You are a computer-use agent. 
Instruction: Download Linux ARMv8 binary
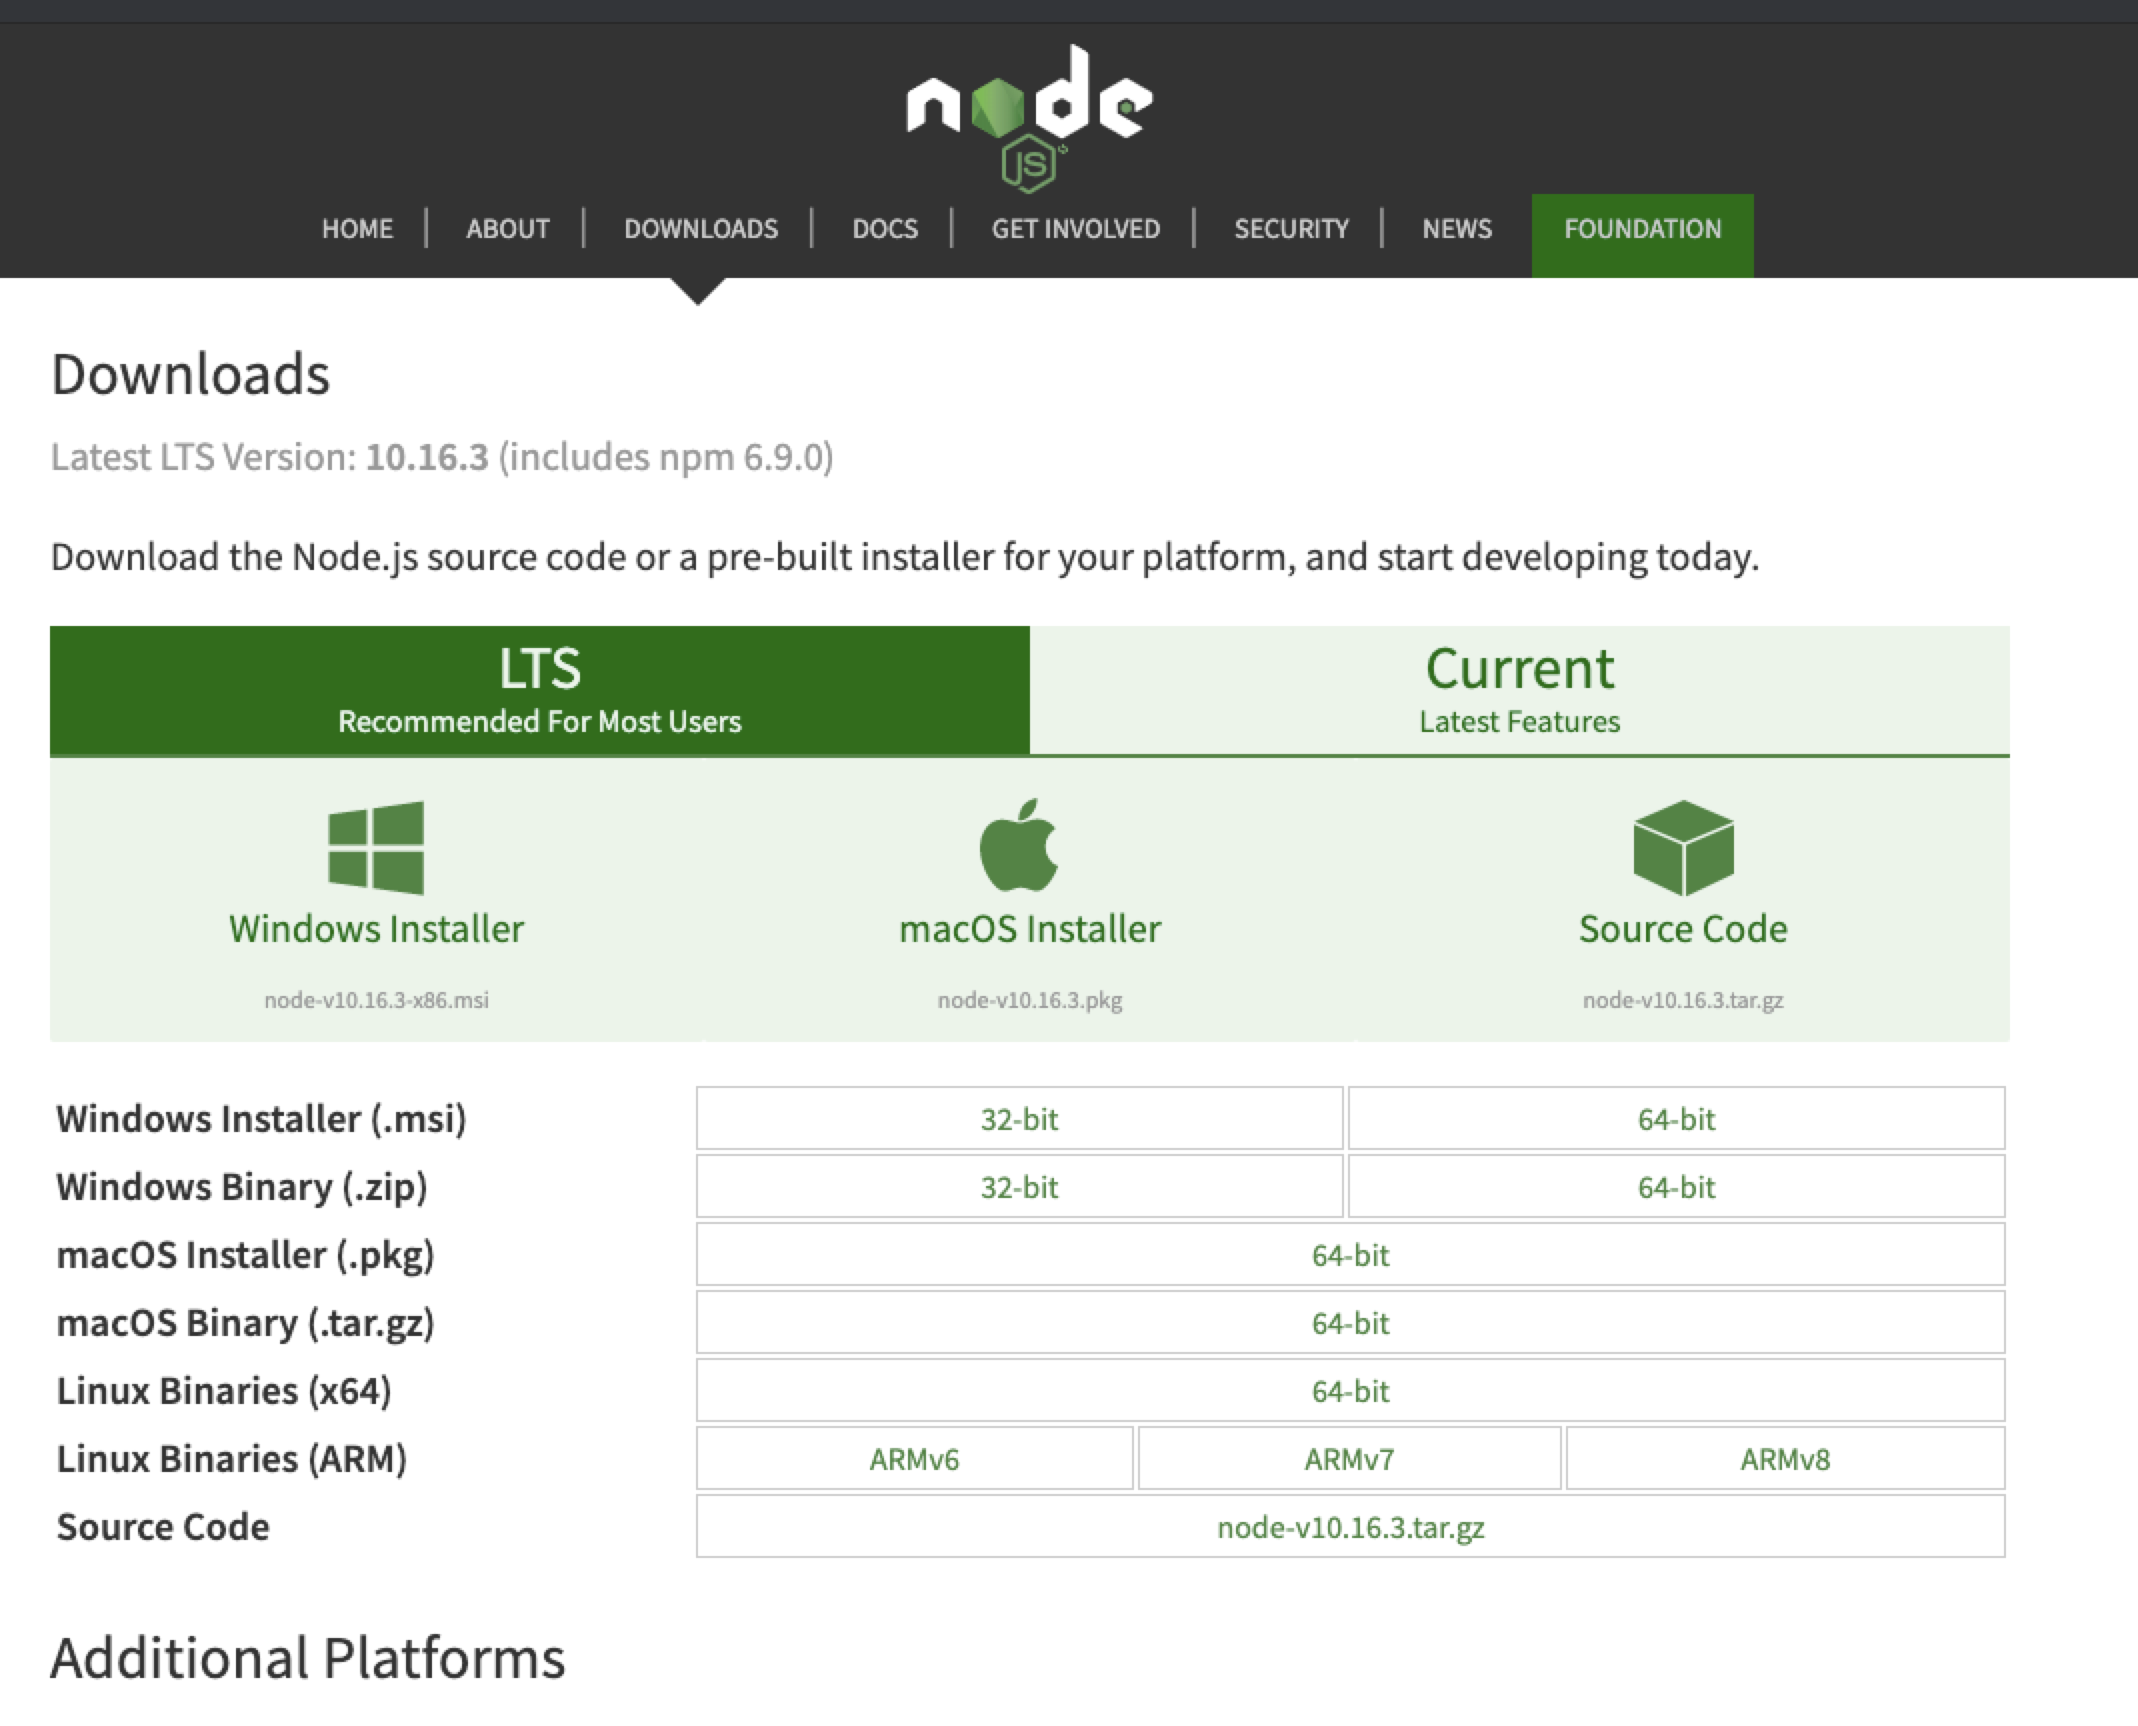coord(1785,1459)
